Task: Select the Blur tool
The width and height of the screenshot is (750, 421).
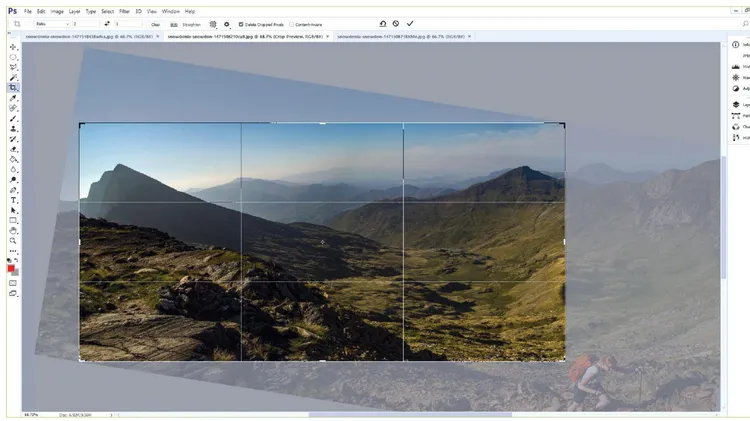Action: [x=13, y=169]
